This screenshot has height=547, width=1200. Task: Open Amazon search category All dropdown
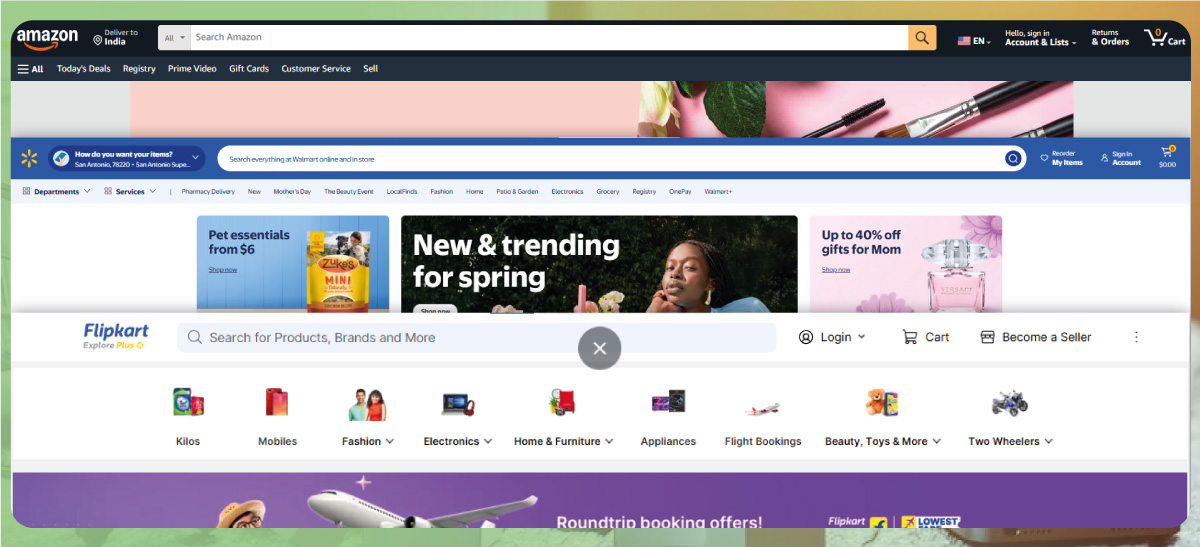(175, 38)
